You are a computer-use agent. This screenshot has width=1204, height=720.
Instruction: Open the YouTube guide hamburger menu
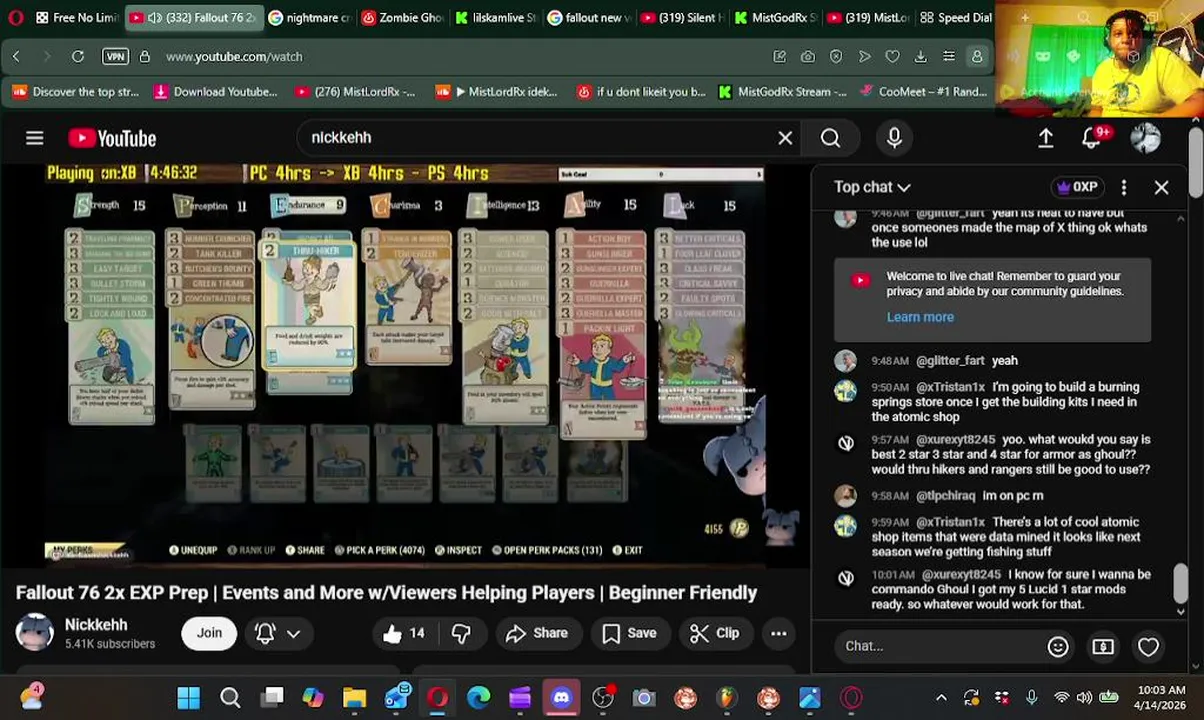point(35,138)
